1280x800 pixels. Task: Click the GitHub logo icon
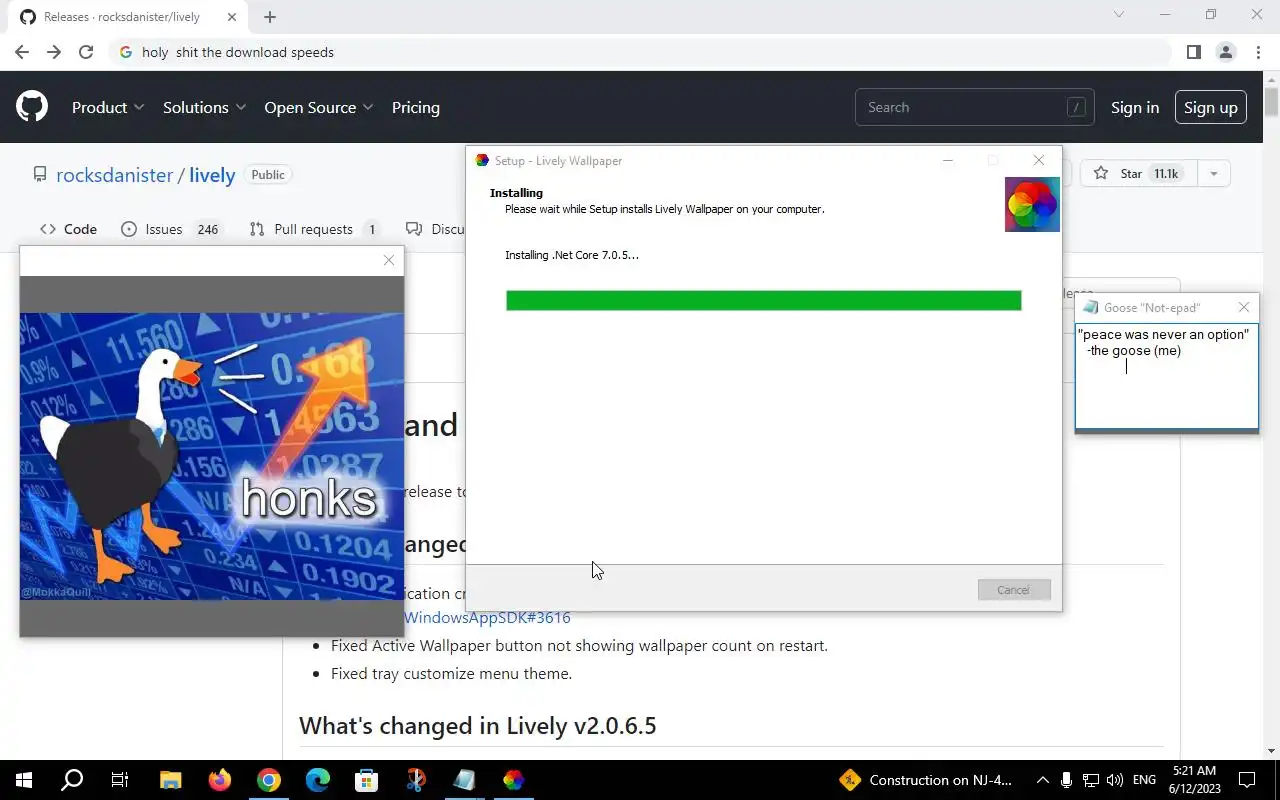click(32, 107)
